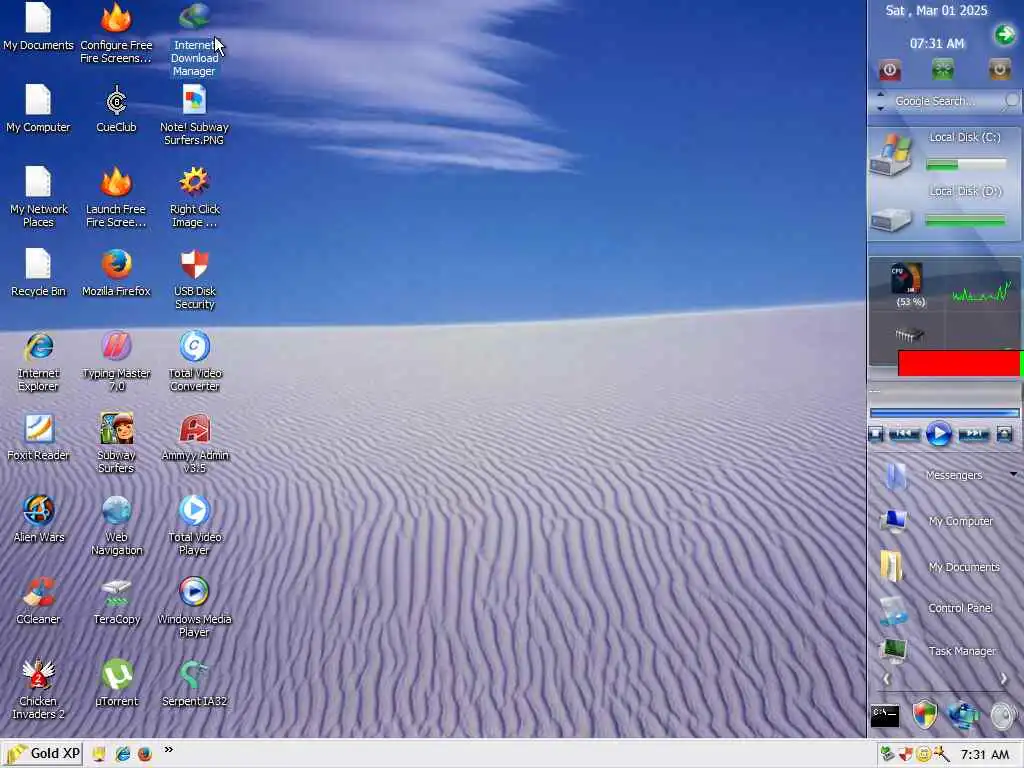The width and height of the screenshot is (1024, 768).
Task: Expand the Messengers sidebar dropdown arrow
Action: pyautogui.click(x=1014, y=474)
